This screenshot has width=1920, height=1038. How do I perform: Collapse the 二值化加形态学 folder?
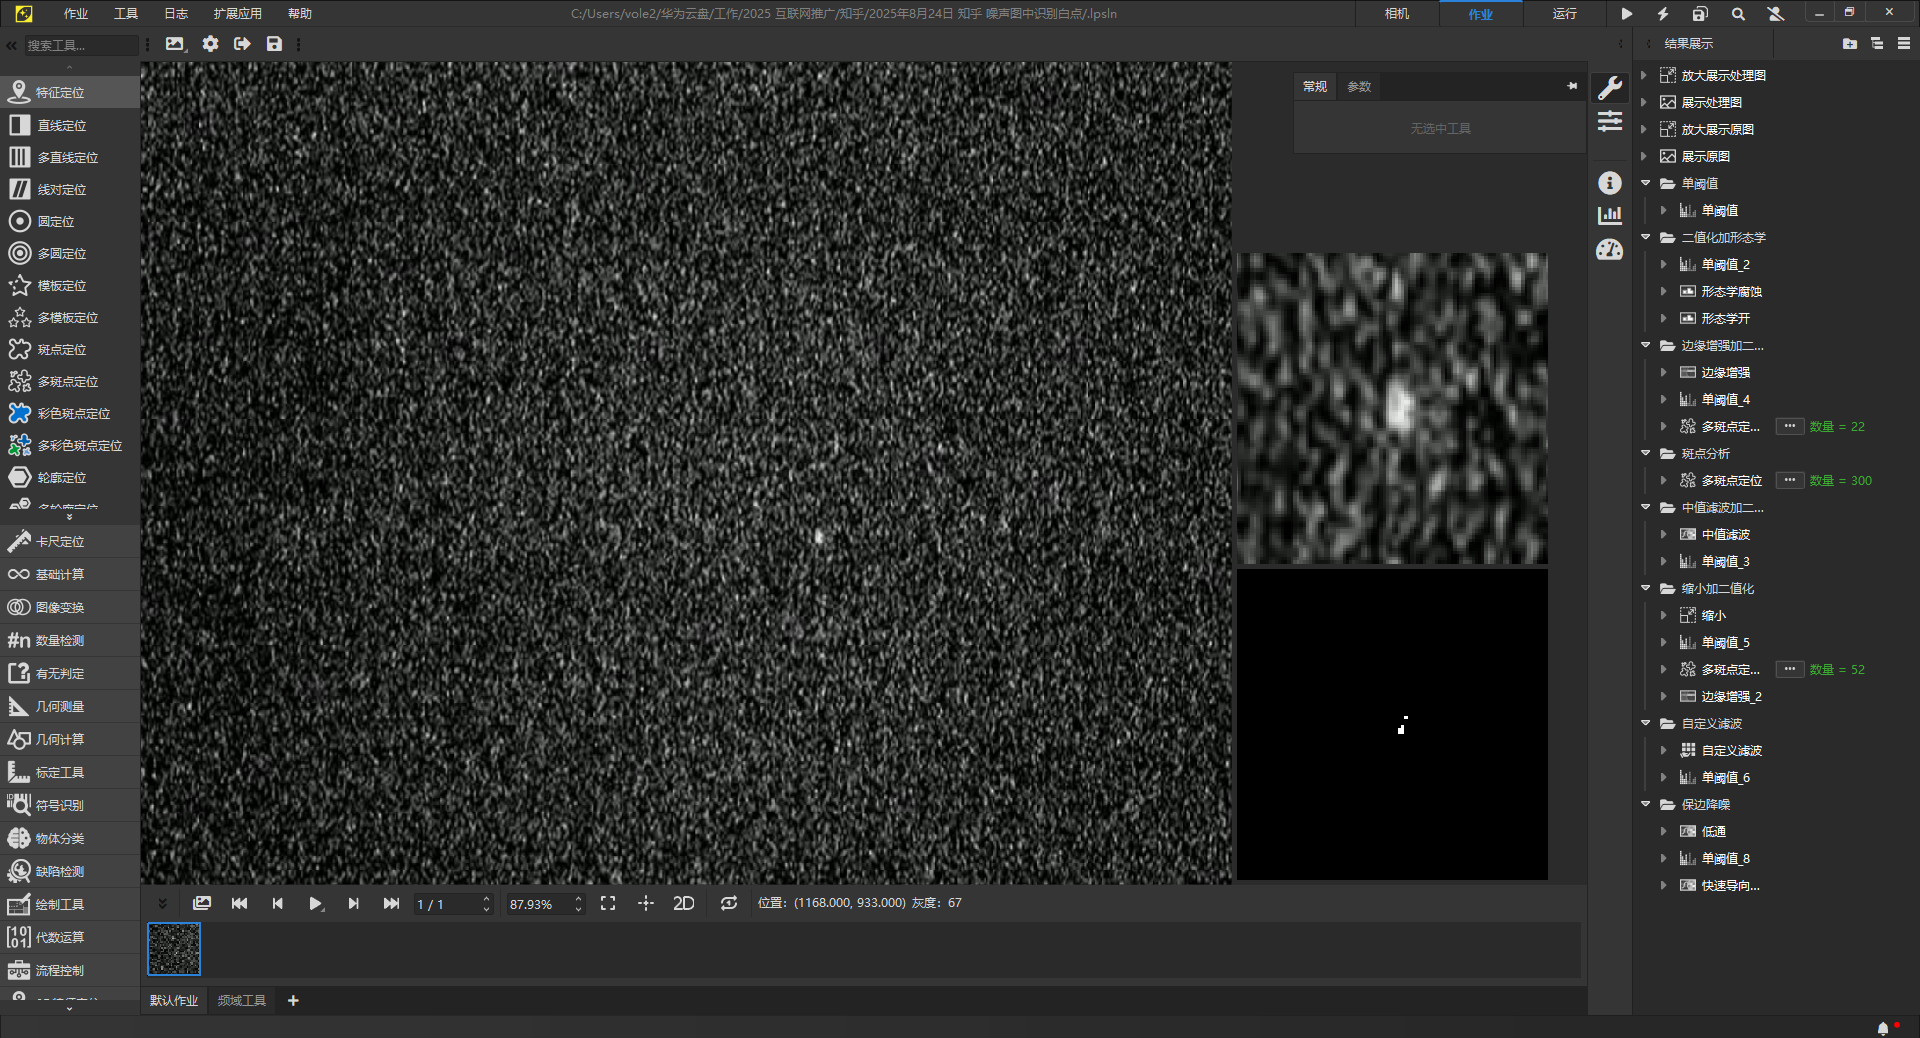point(1646,237)
